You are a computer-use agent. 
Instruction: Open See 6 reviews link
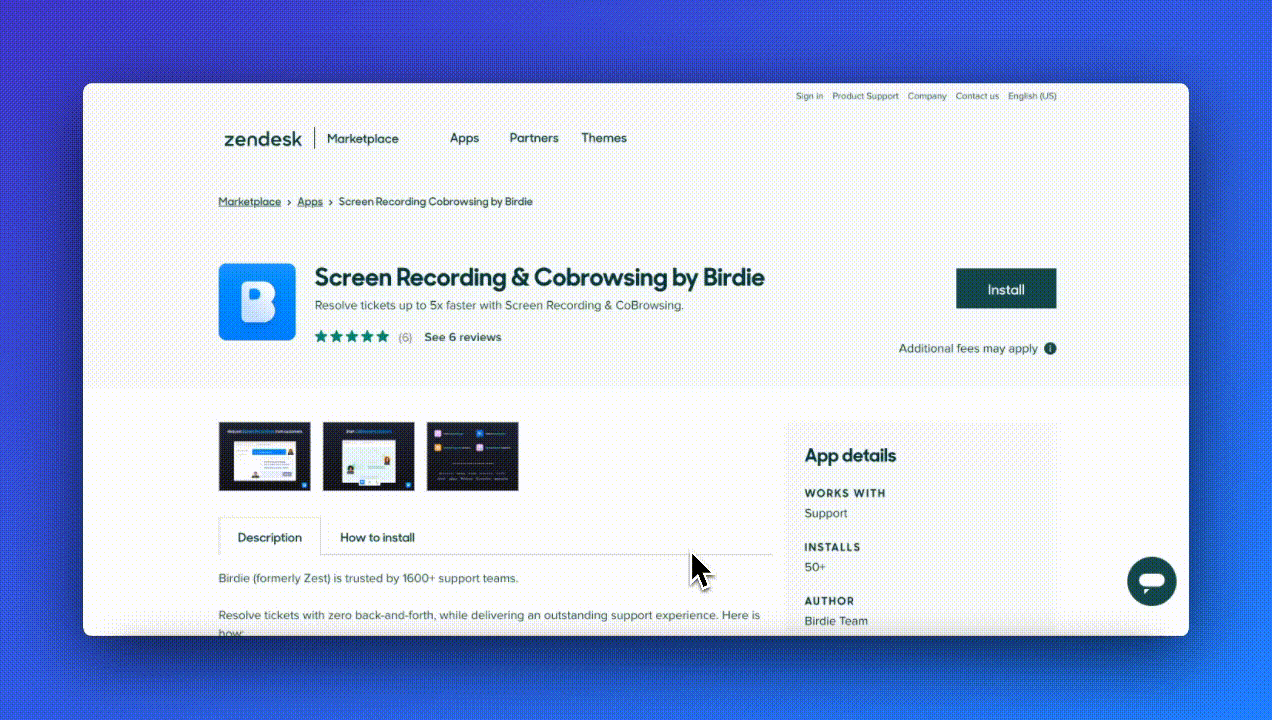462,337
